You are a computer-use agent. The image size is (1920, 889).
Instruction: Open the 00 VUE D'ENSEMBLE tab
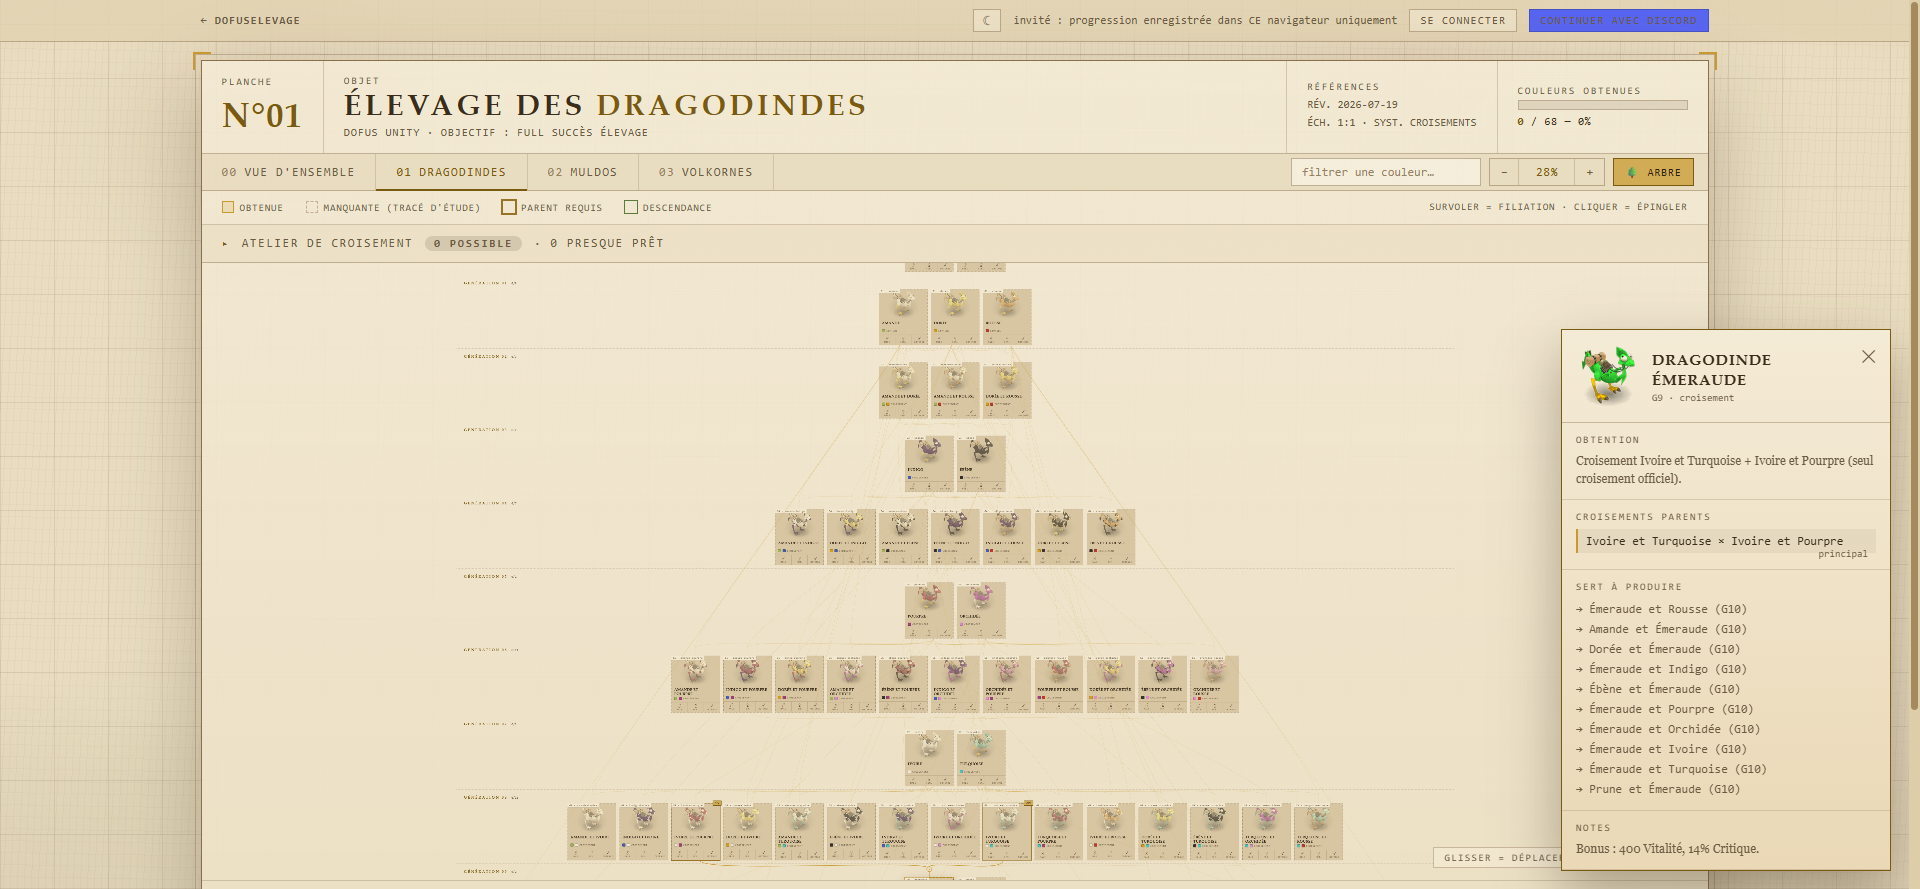click(x=288, y=172)
